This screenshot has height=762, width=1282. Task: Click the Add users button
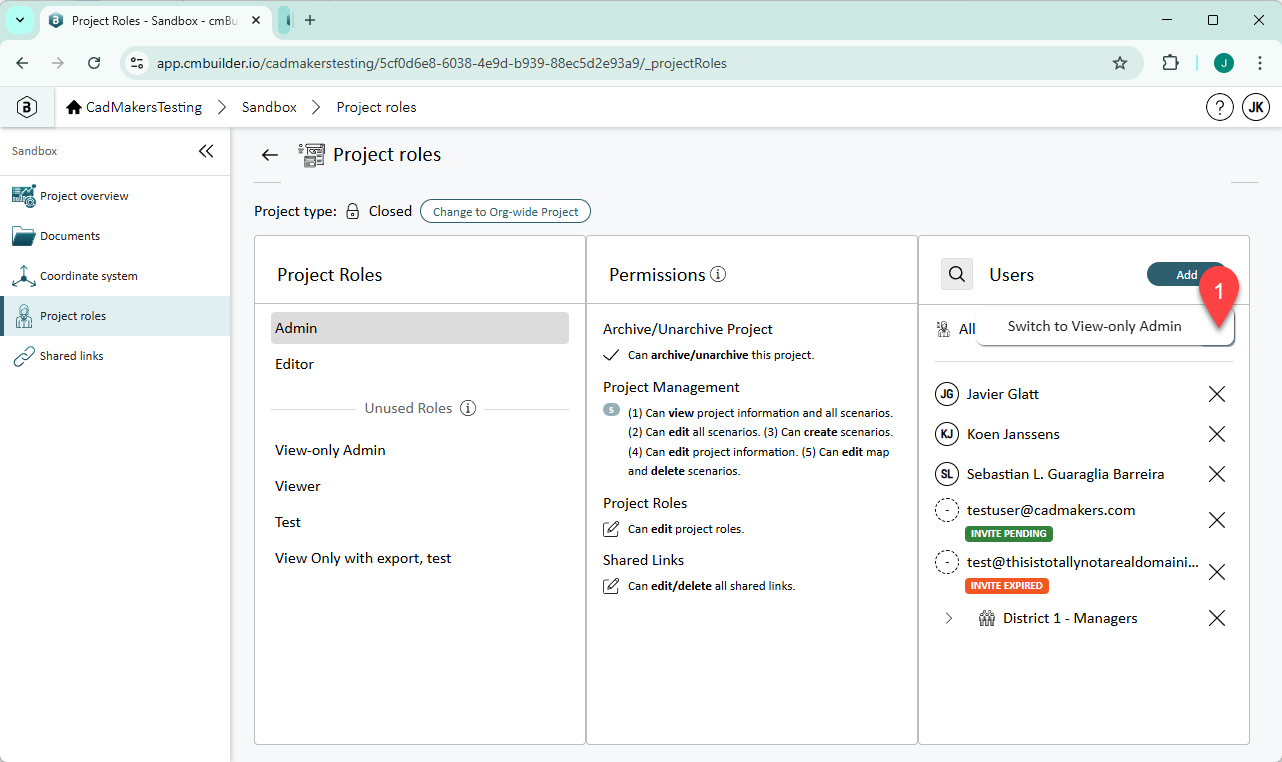(1186, 274)
